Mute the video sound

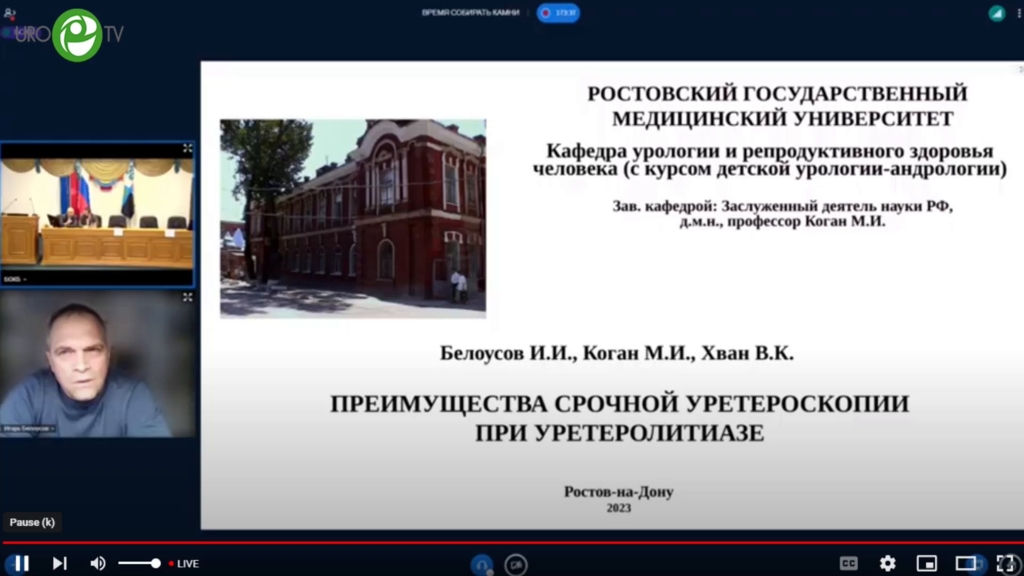tap(98, 563)
